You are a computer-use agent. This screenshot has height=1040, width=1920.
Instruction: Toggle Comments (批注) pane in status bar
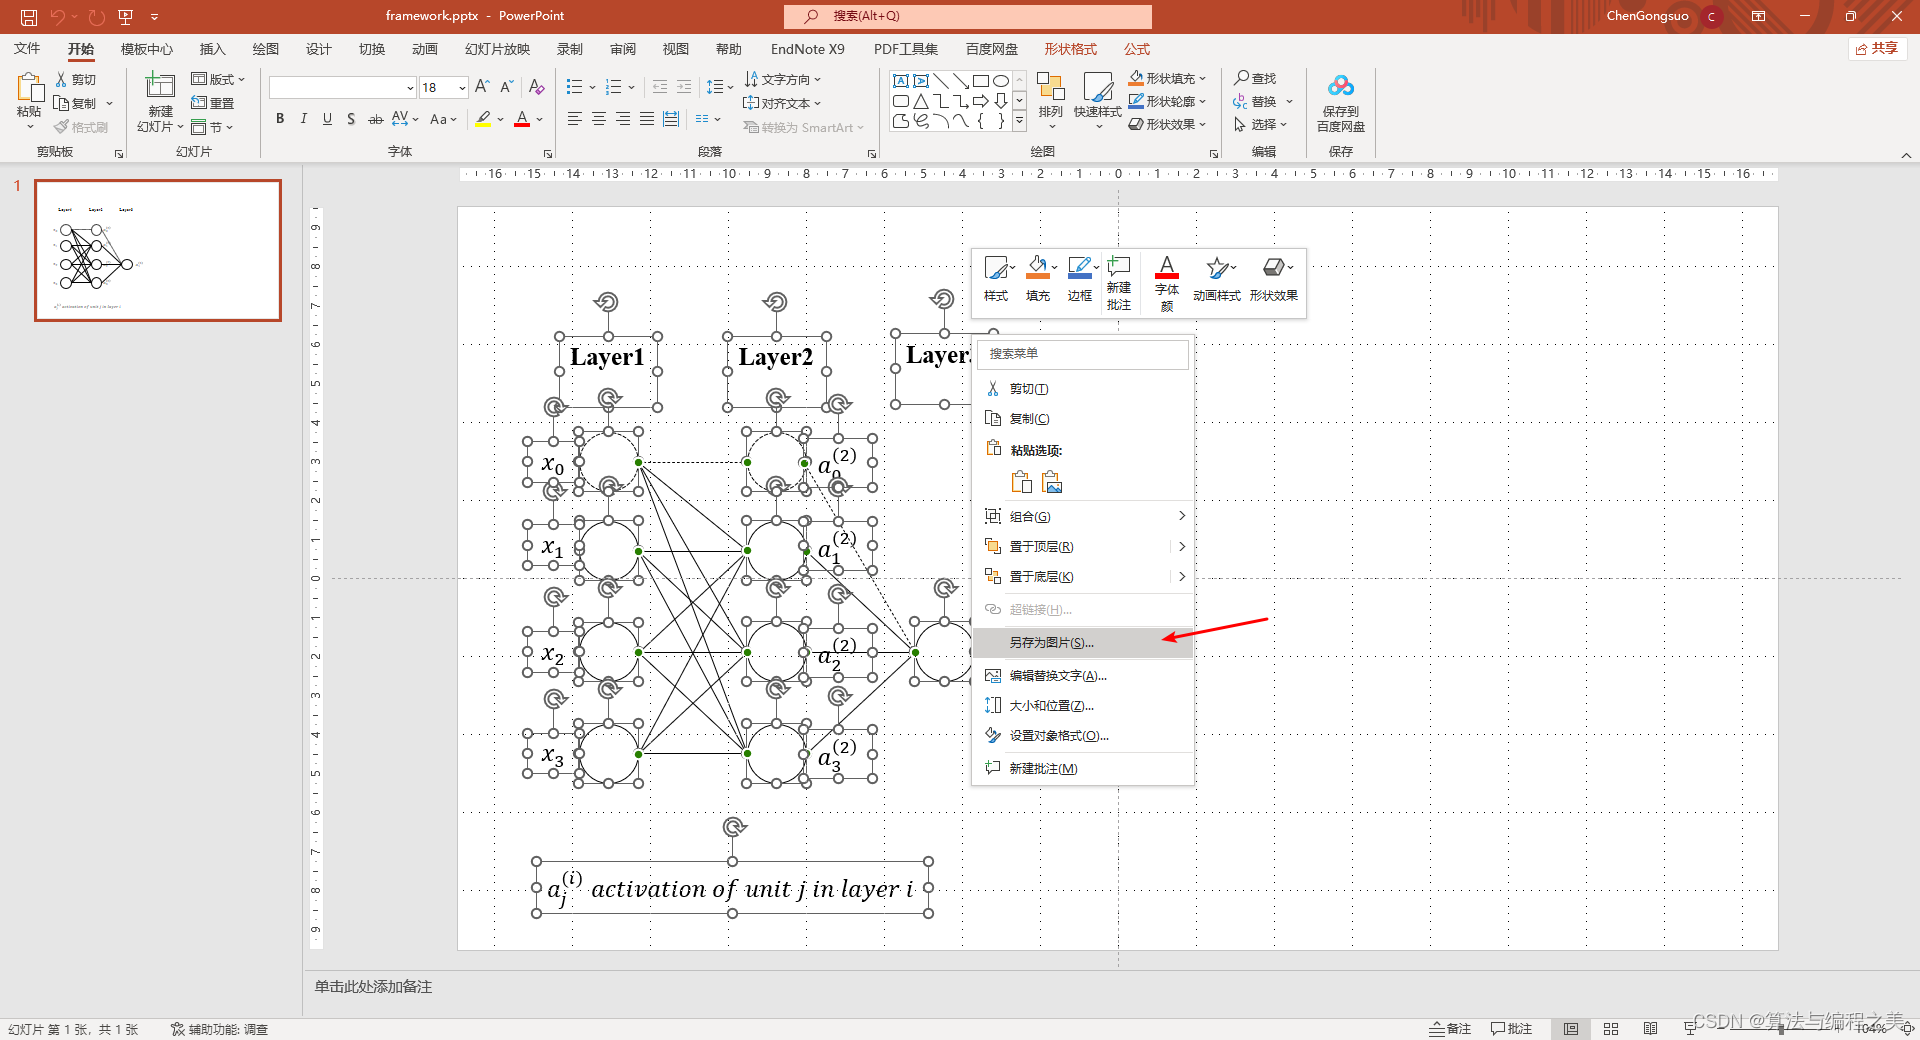click(1511, 1029)
